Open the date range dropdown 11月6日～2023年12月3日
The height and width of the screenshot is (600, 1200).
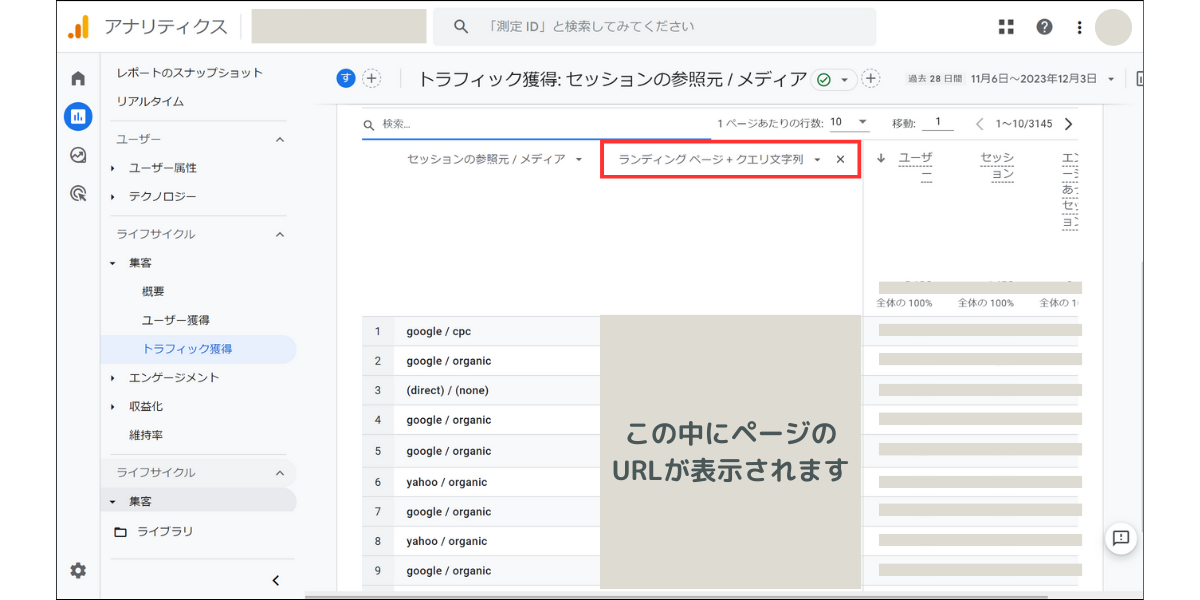click(1042, 79)
